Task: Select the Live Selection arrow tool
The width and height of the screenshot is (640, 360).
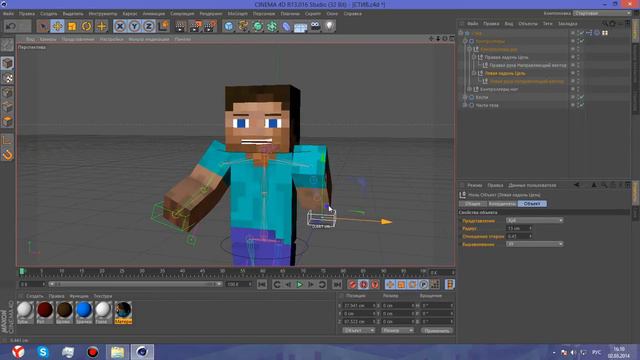Action: pyautogui.click(x=42, y=27)
